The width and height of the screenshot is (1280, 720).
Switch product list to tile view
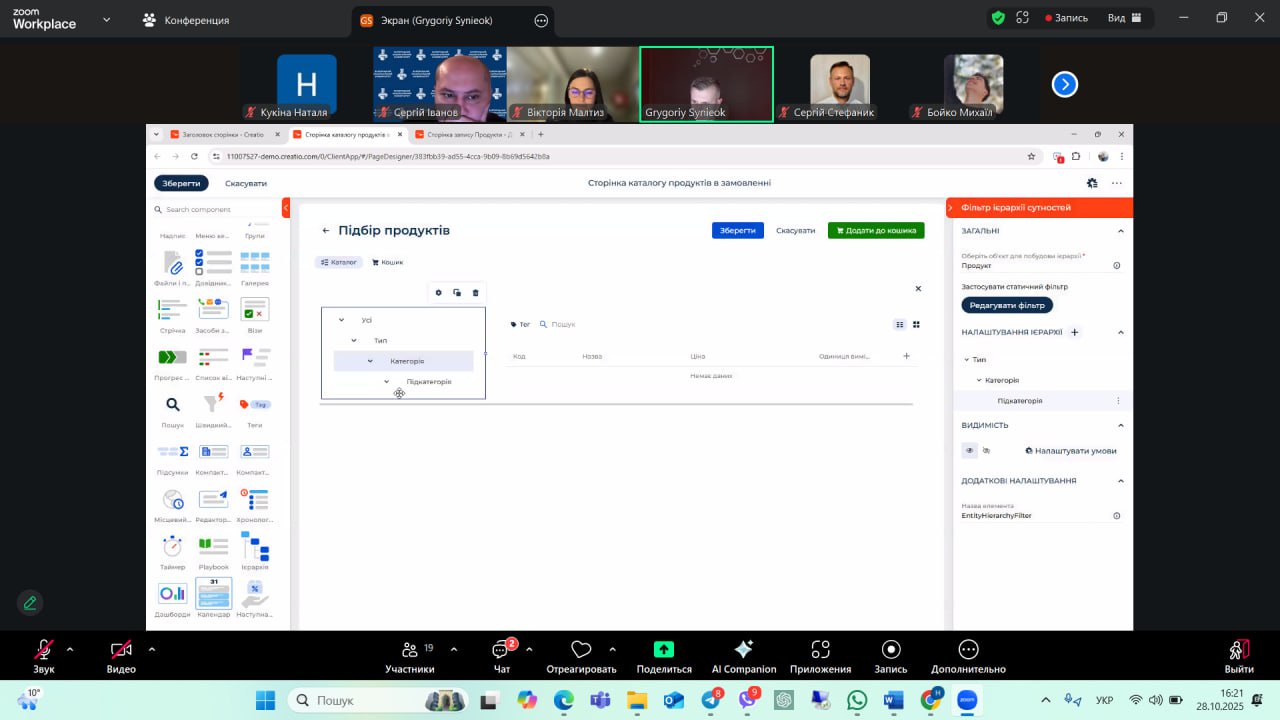[916, 324]
